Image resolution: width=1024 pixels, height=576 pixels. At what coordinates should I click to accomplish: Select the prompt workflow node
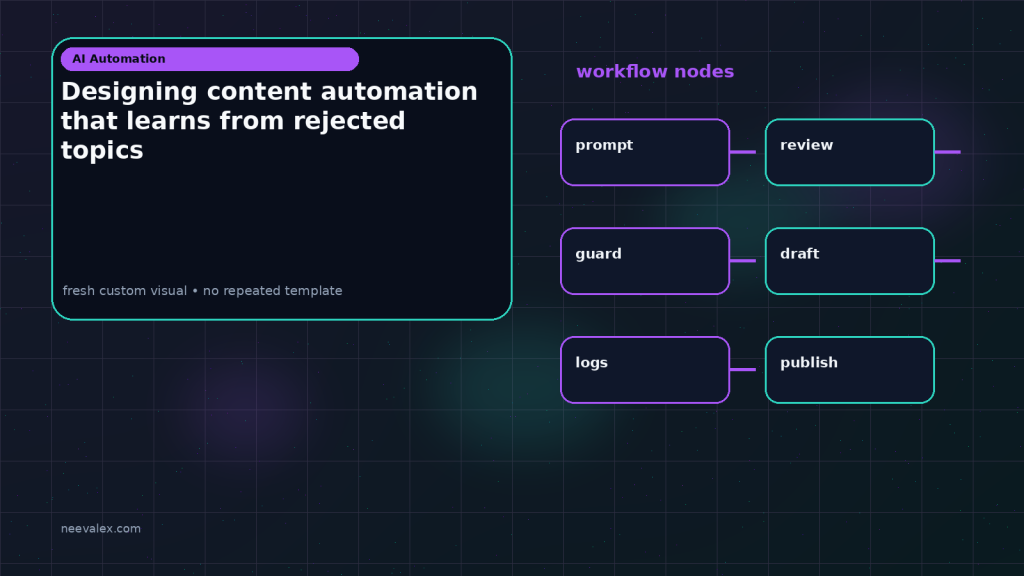[x=645, y=152]
